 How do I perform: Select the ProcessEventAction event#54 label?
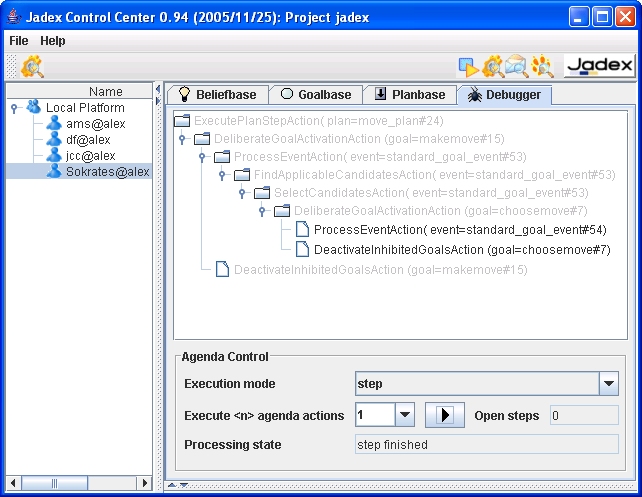point(460,229)
